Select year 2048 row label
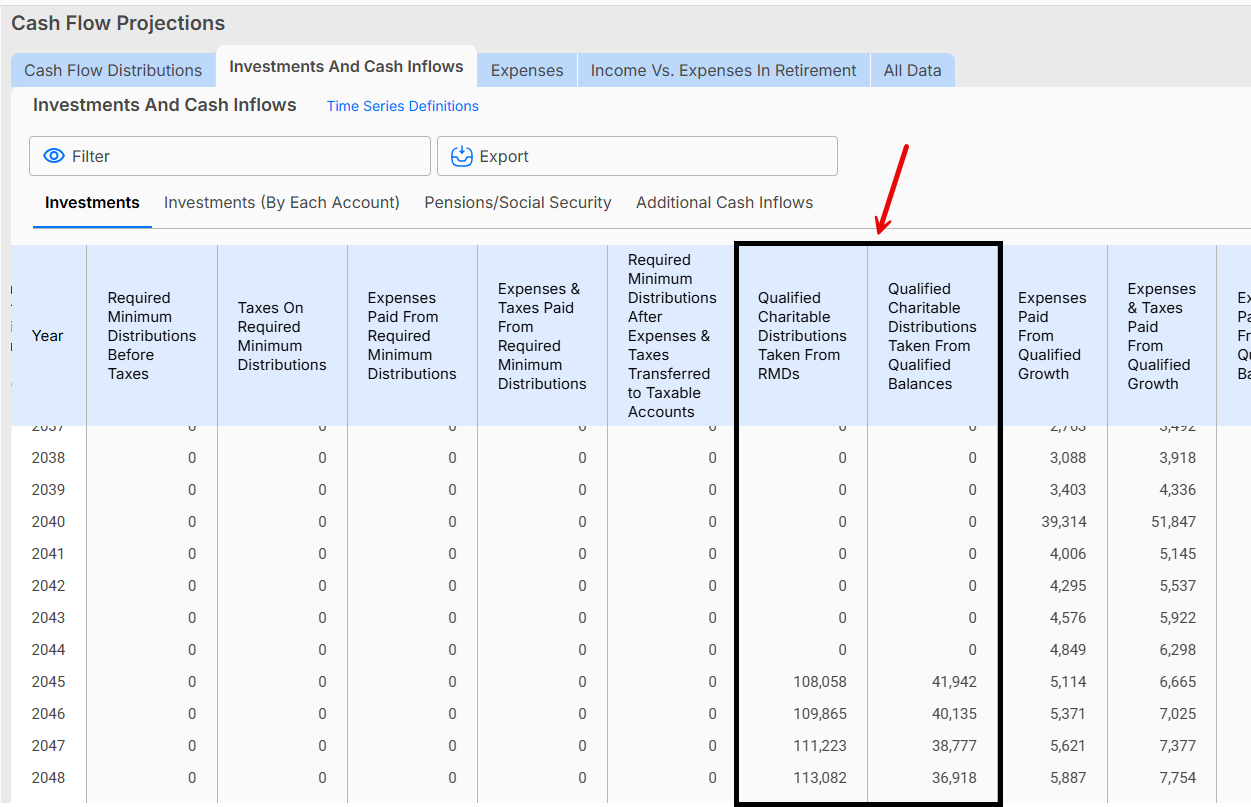This screenshot has height=807, width=1251. click(x=48, y=778)
